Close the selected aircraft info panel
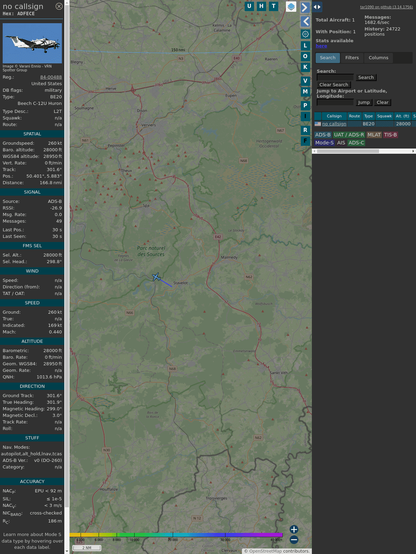This screenshot has width=416, height=554. pyautogui.click(x=59, y=6)
